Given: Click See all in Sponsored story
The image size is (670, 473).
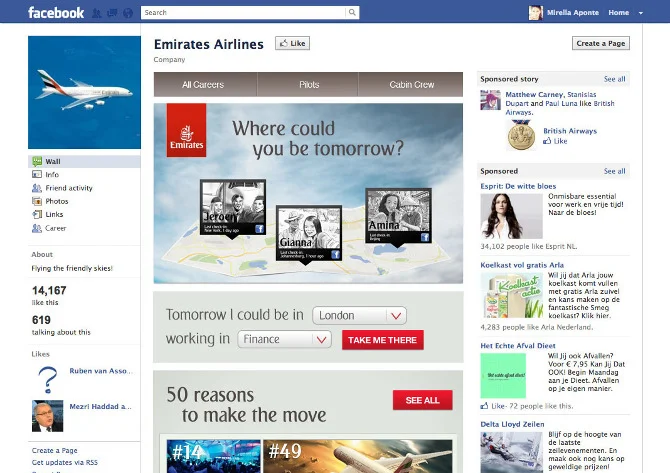Looking at the screenshot, I should click(614, 79).
